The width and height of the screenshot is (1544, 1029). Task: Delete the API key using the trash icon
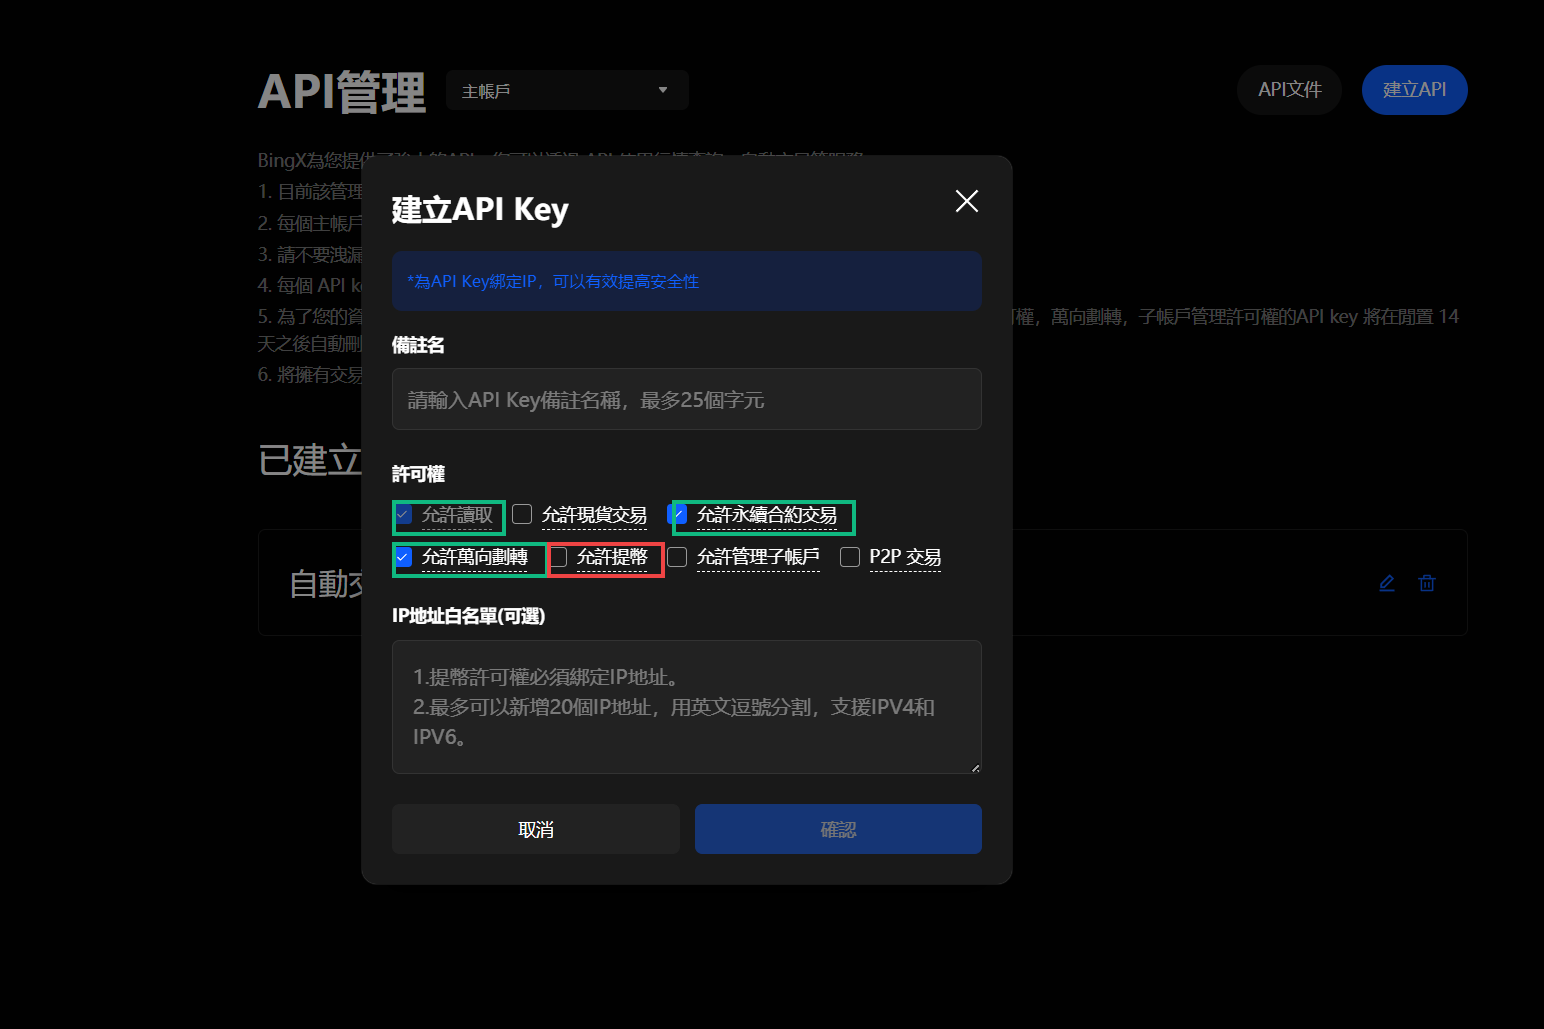pyautogui.click(x=1426, y=583)
